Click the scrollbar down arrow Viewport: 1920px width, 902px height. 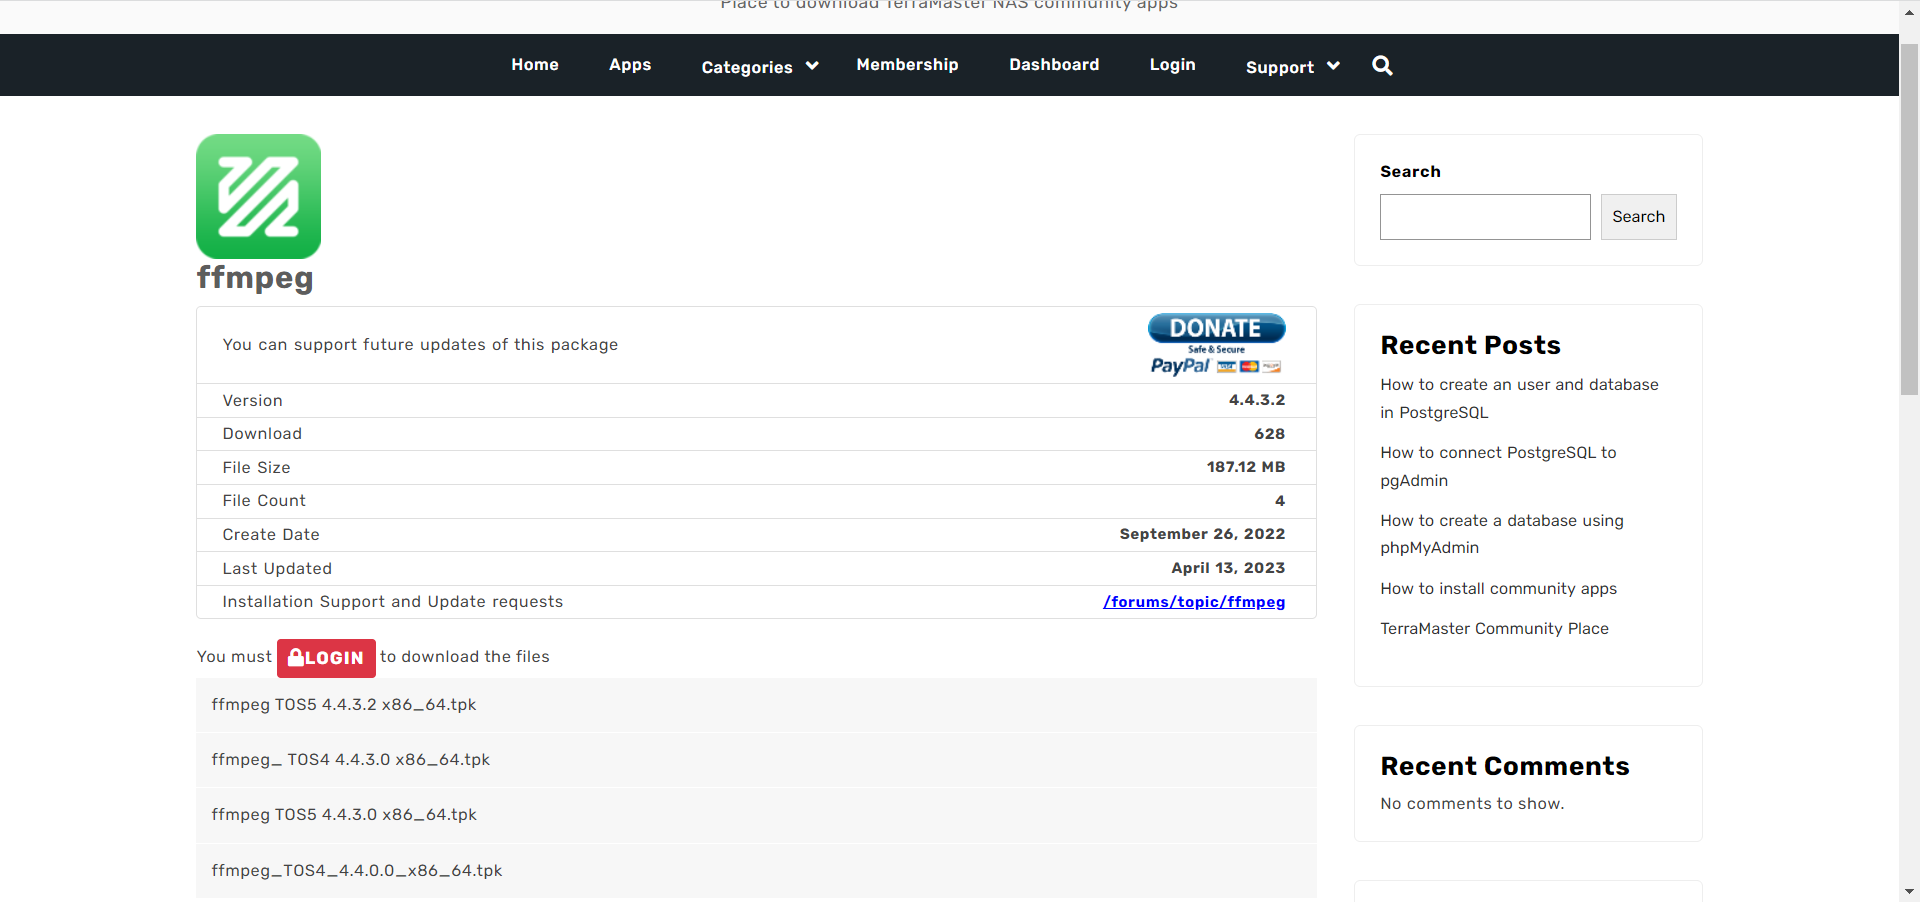pos(1909,891)
